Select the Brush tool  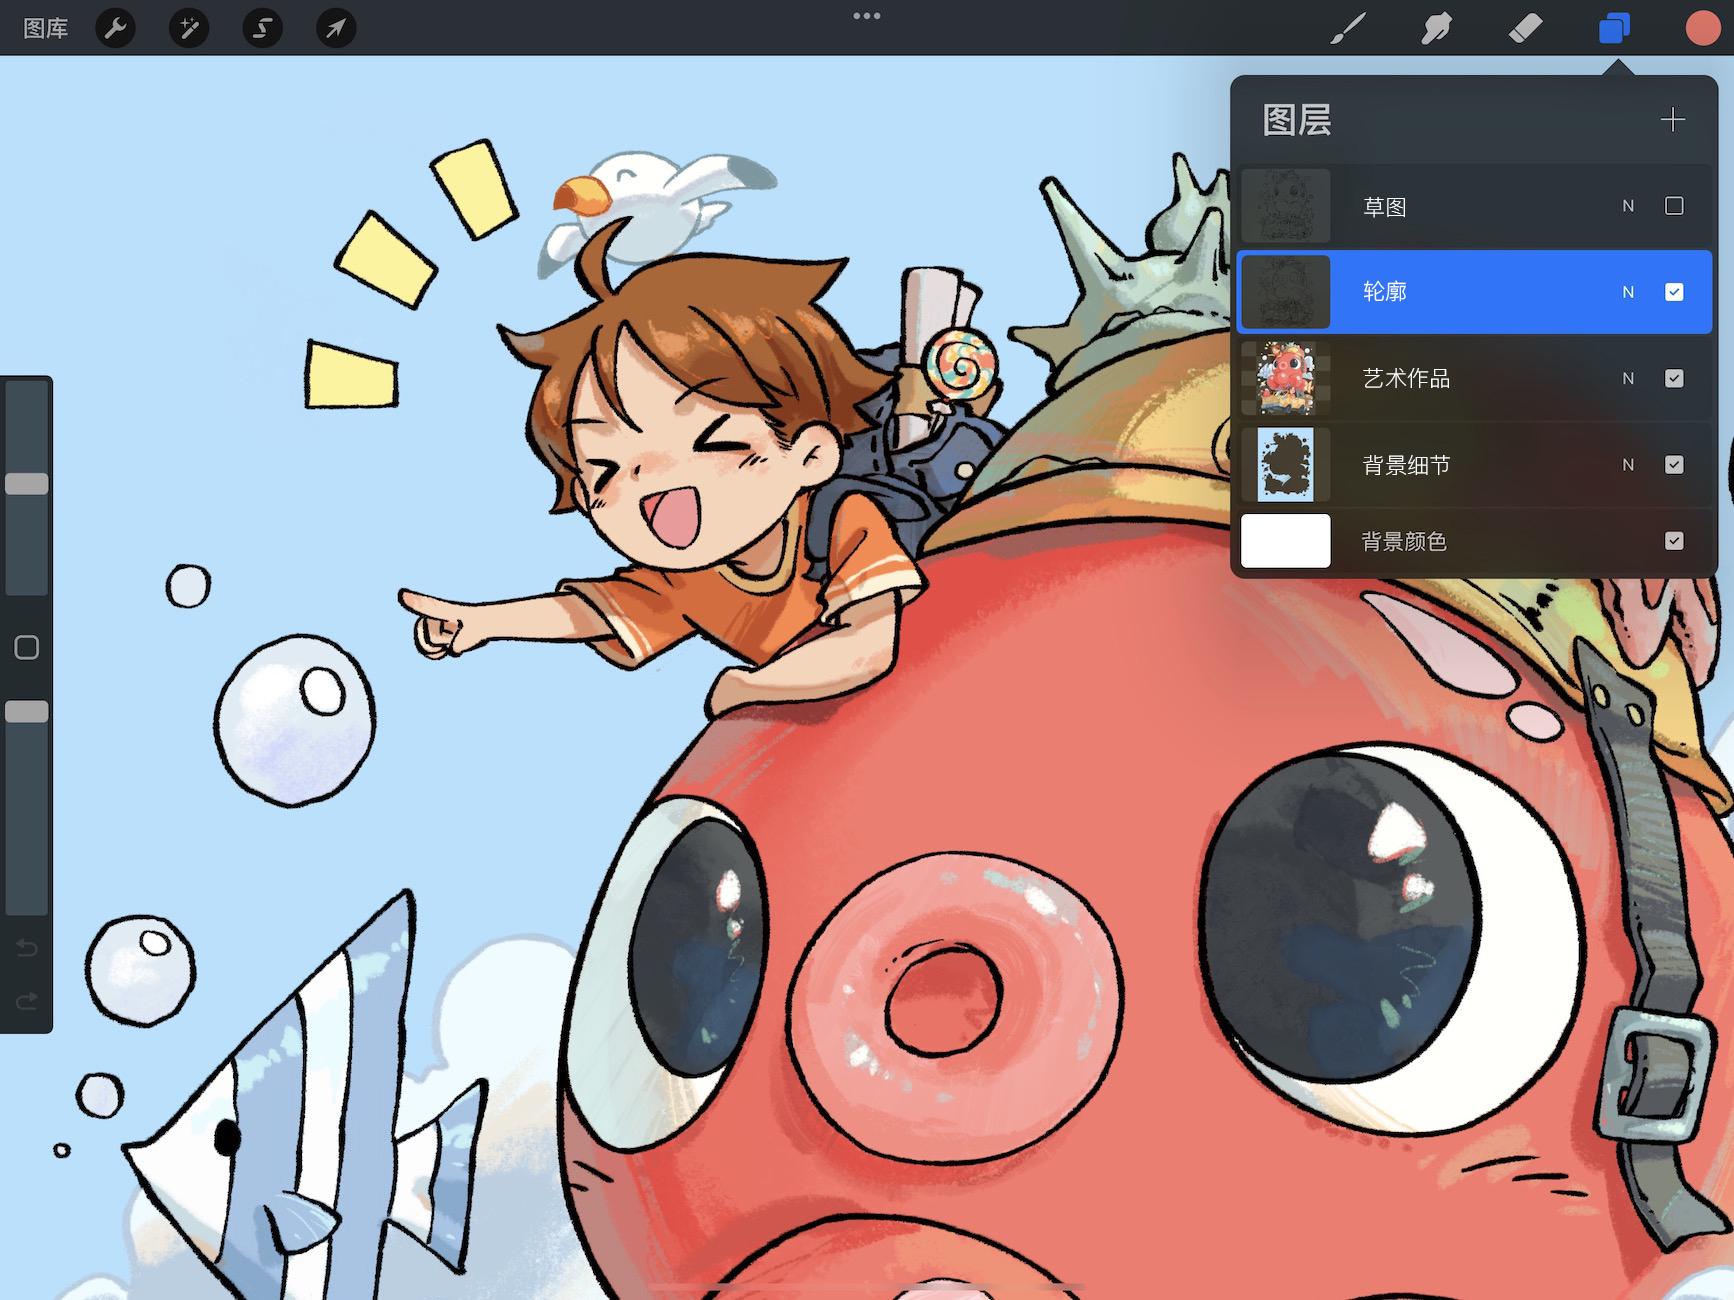point(1348,28)
